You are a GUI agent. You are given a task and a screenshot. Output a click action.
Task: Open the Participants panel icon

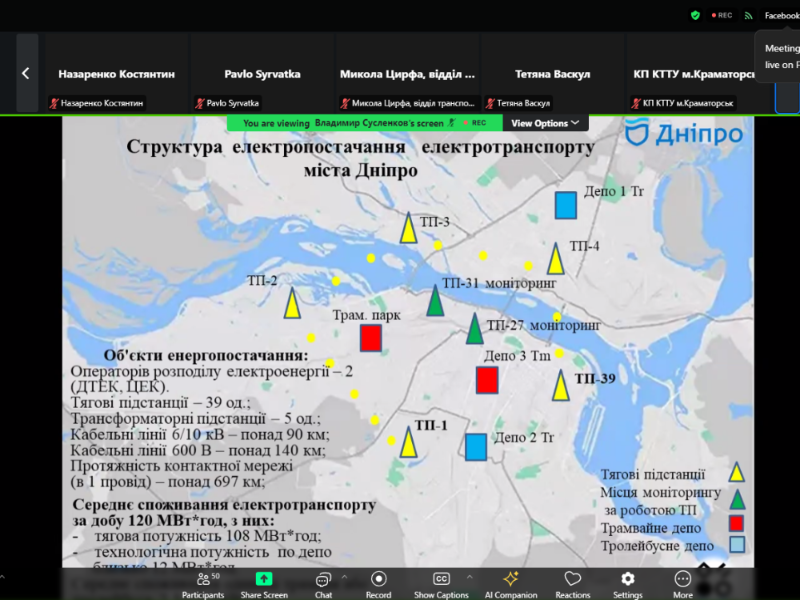[x=203, y=578]
